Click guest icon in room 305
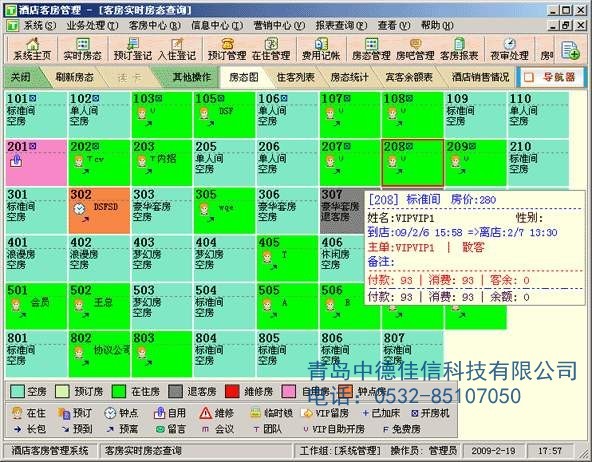 [204, 209]
